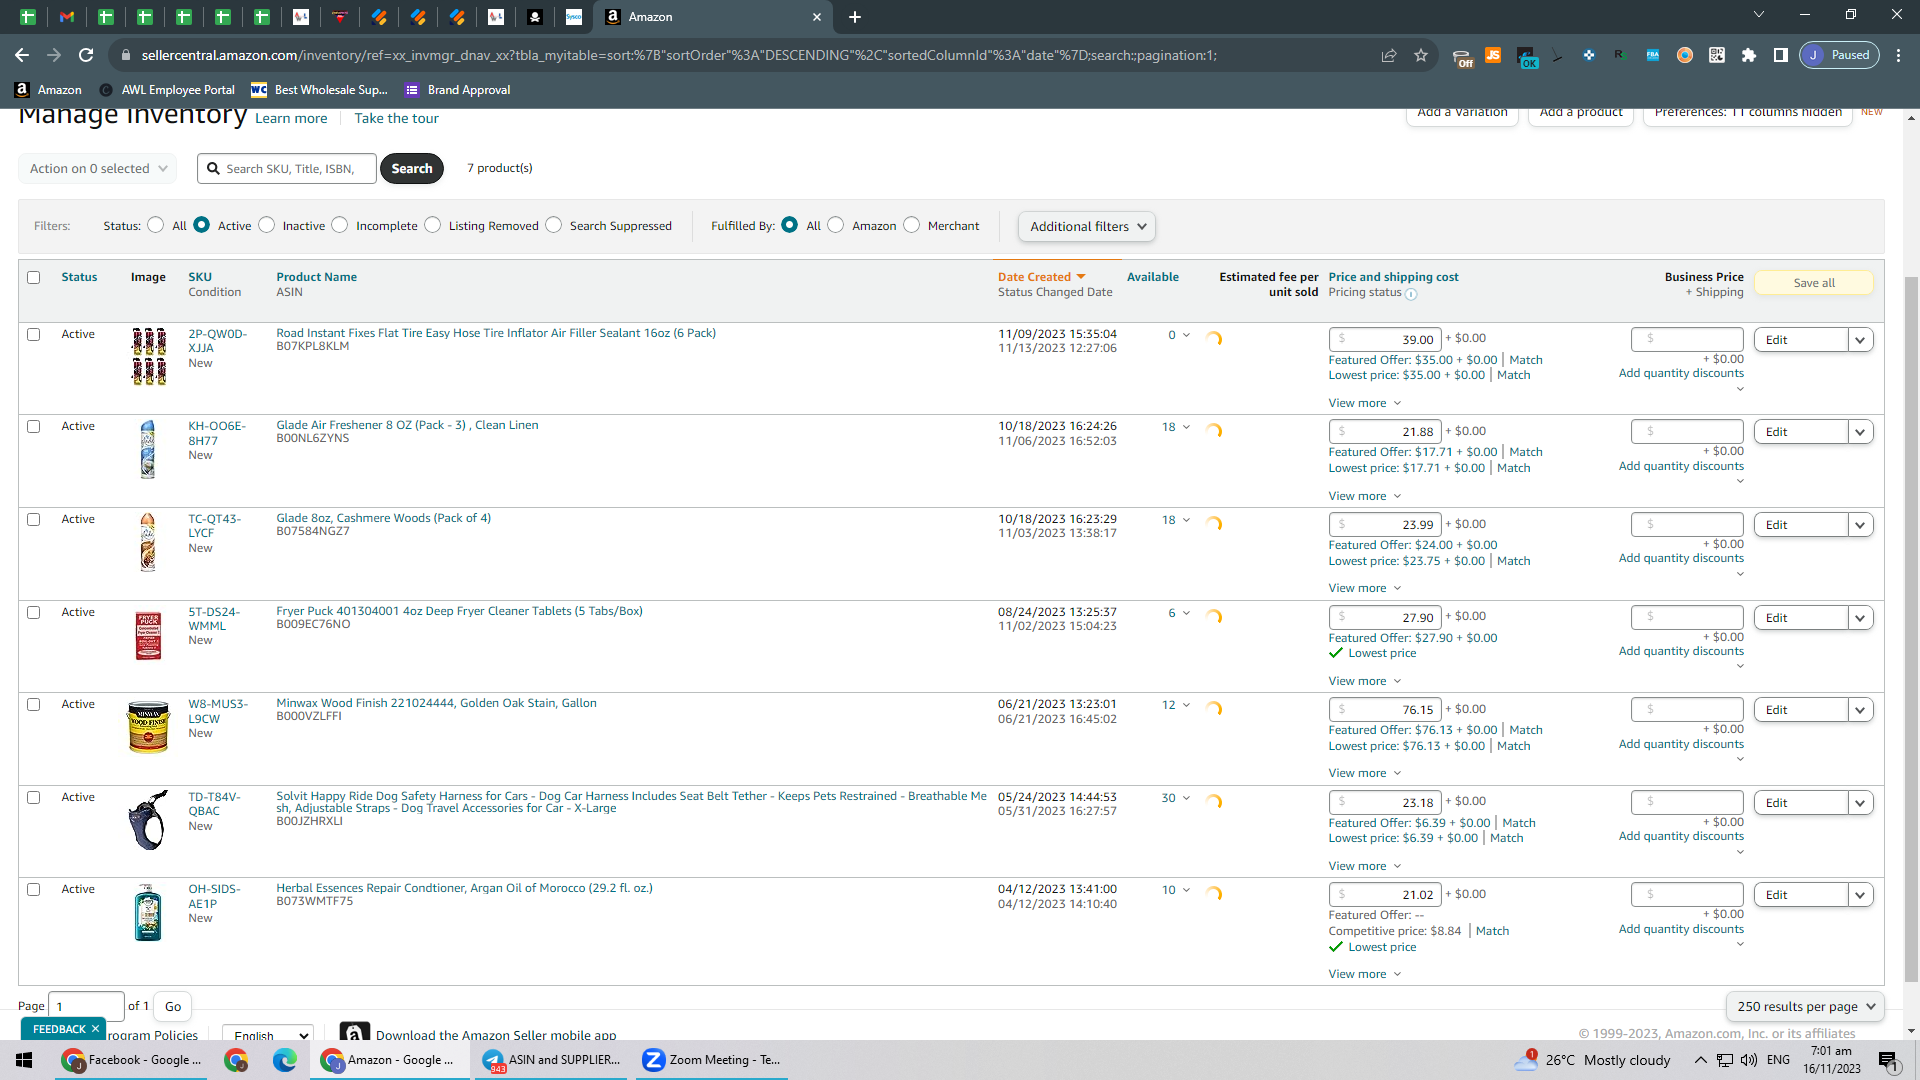Show hidden system tray icons
1920x1080 pixels.
(1700, 1060)
